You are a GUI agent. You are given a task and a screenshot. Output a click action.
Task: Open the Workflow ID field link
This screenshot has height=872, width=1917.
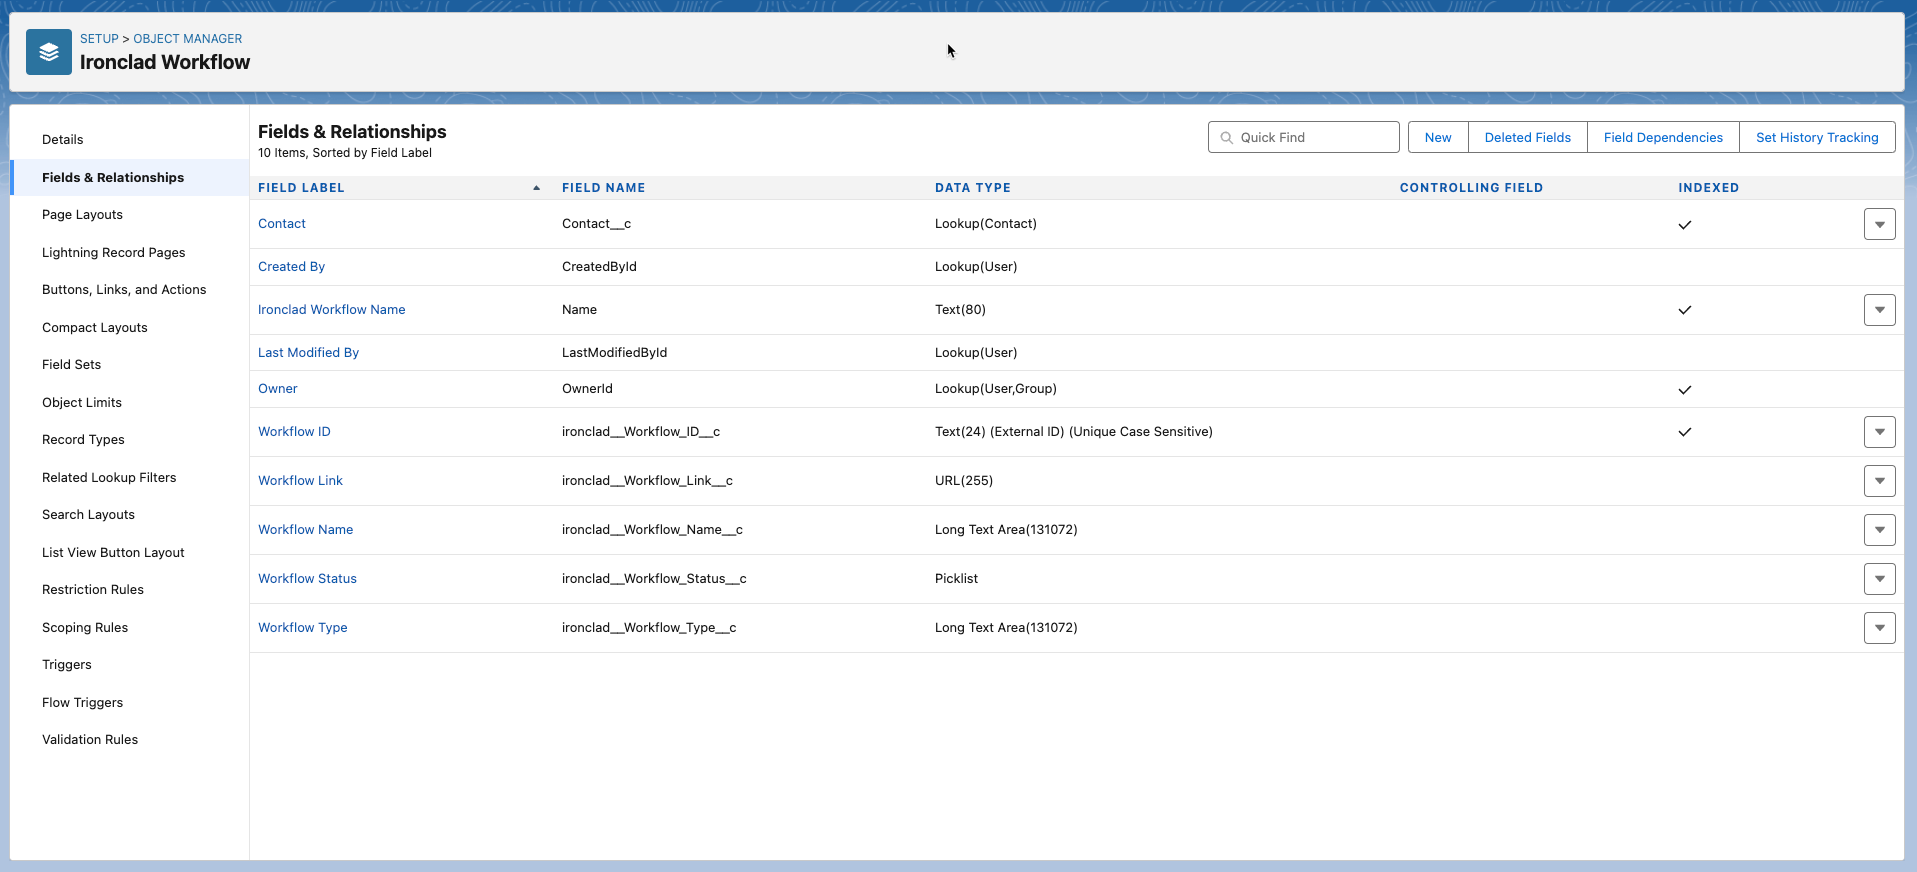[x=294, y=432]
